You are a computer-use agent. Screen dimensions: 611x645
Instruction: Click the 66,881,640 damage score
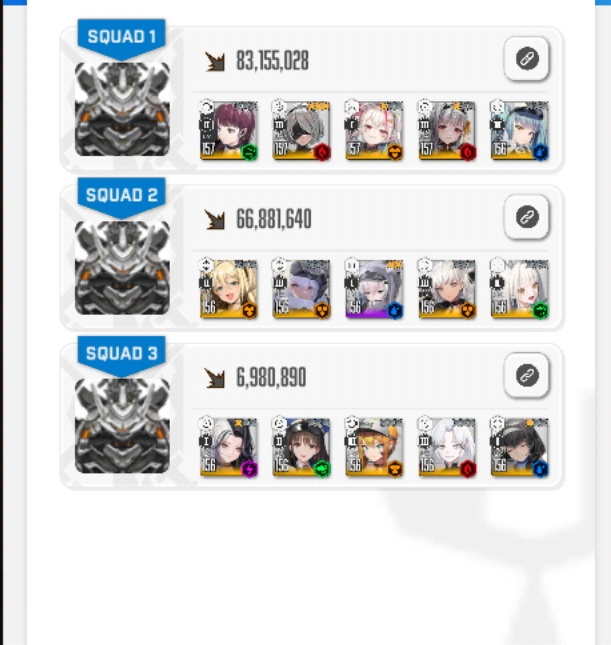click(274, 219)
